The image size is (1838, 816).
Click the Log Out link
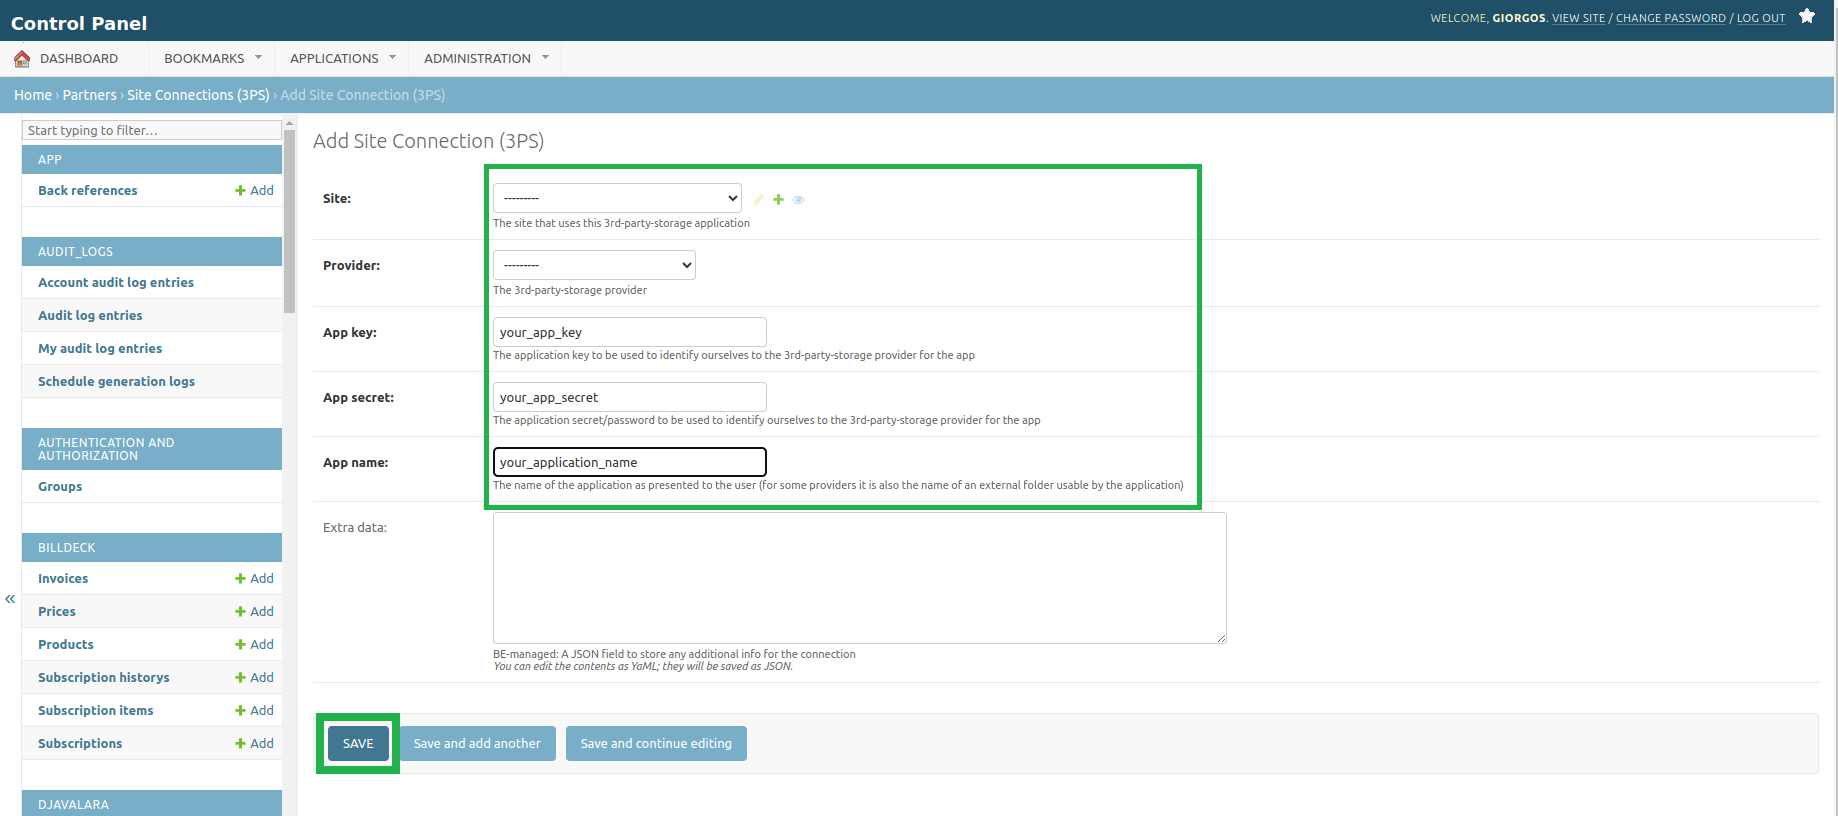(1760, 18)
